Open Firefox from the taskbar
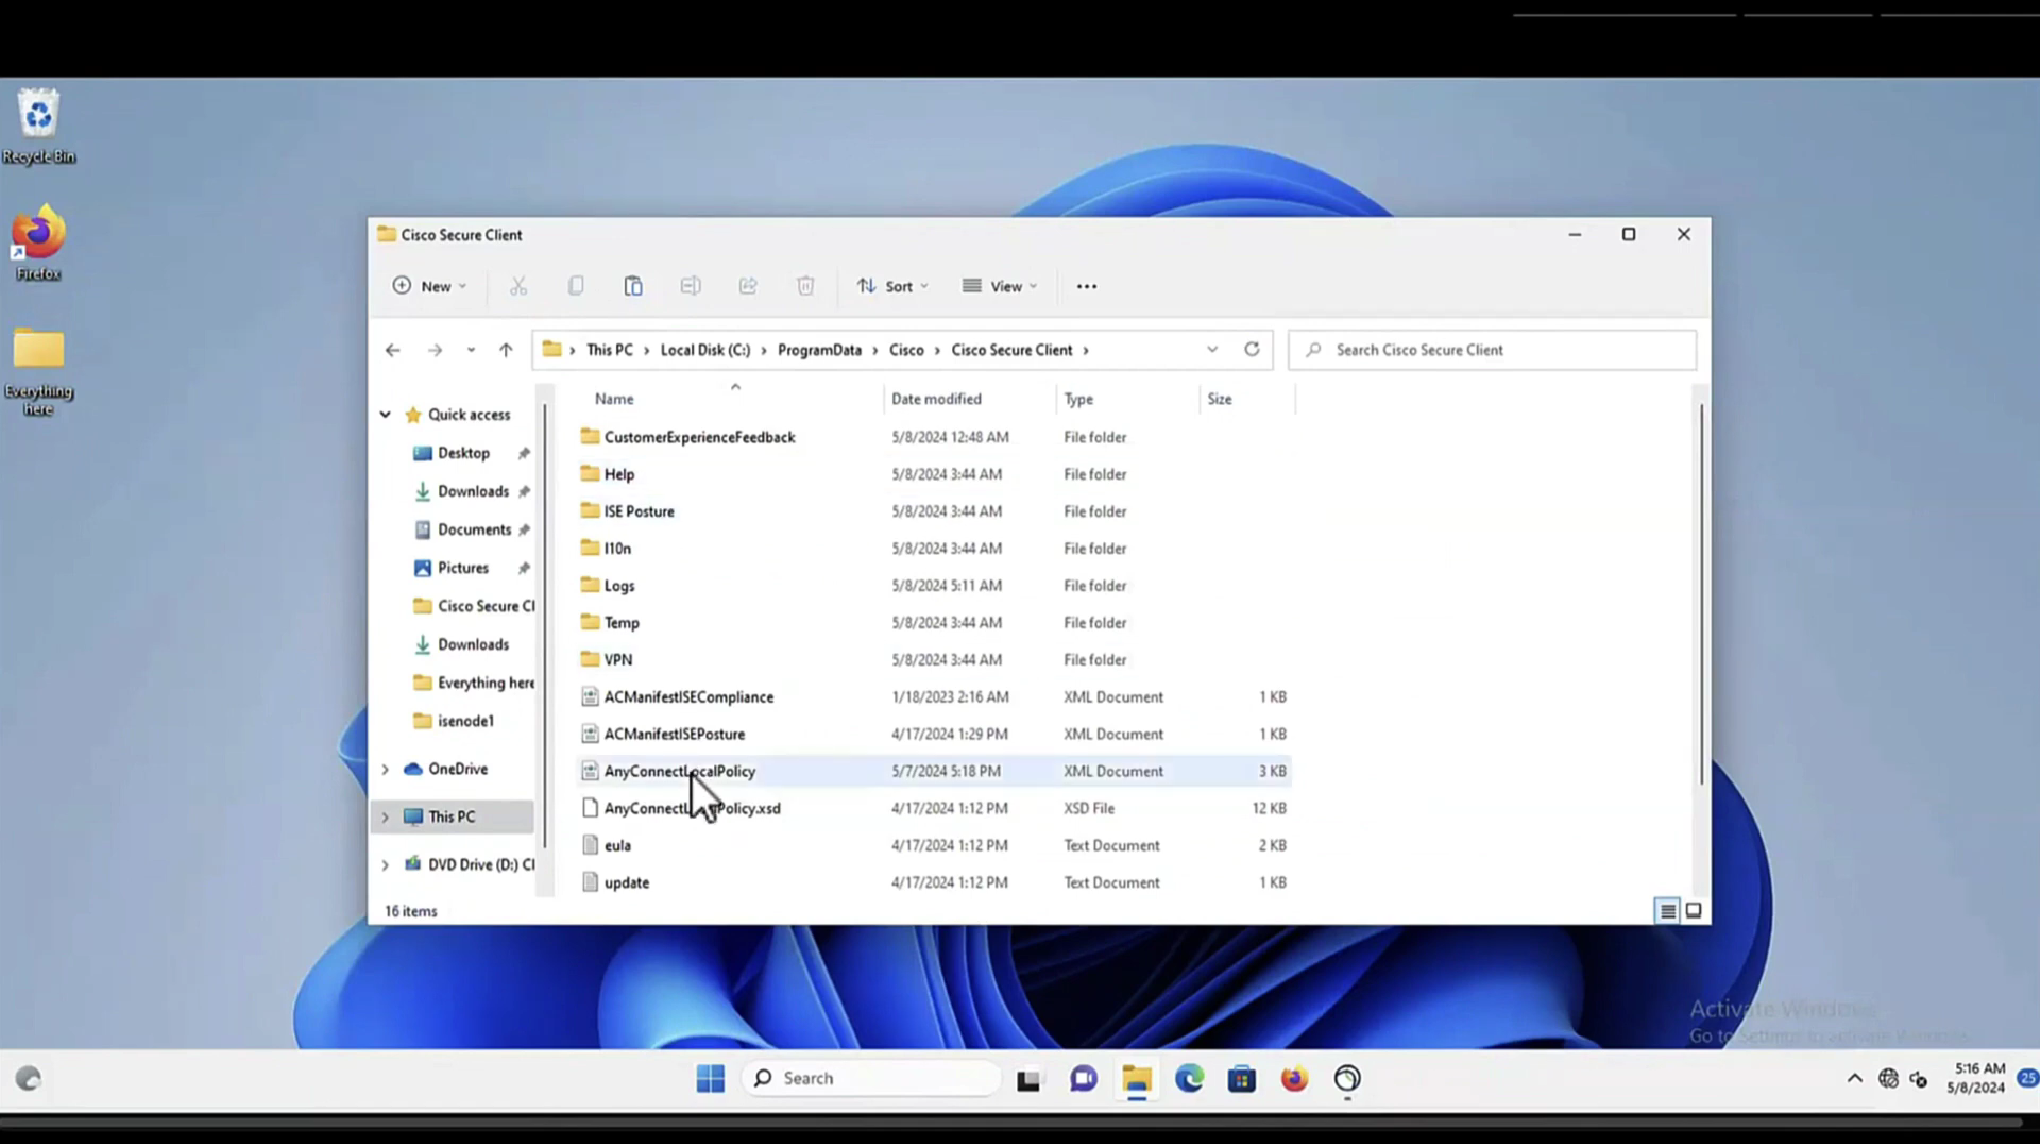The width and height of the screenshot is (2040, 1144). (1294, 1078)
